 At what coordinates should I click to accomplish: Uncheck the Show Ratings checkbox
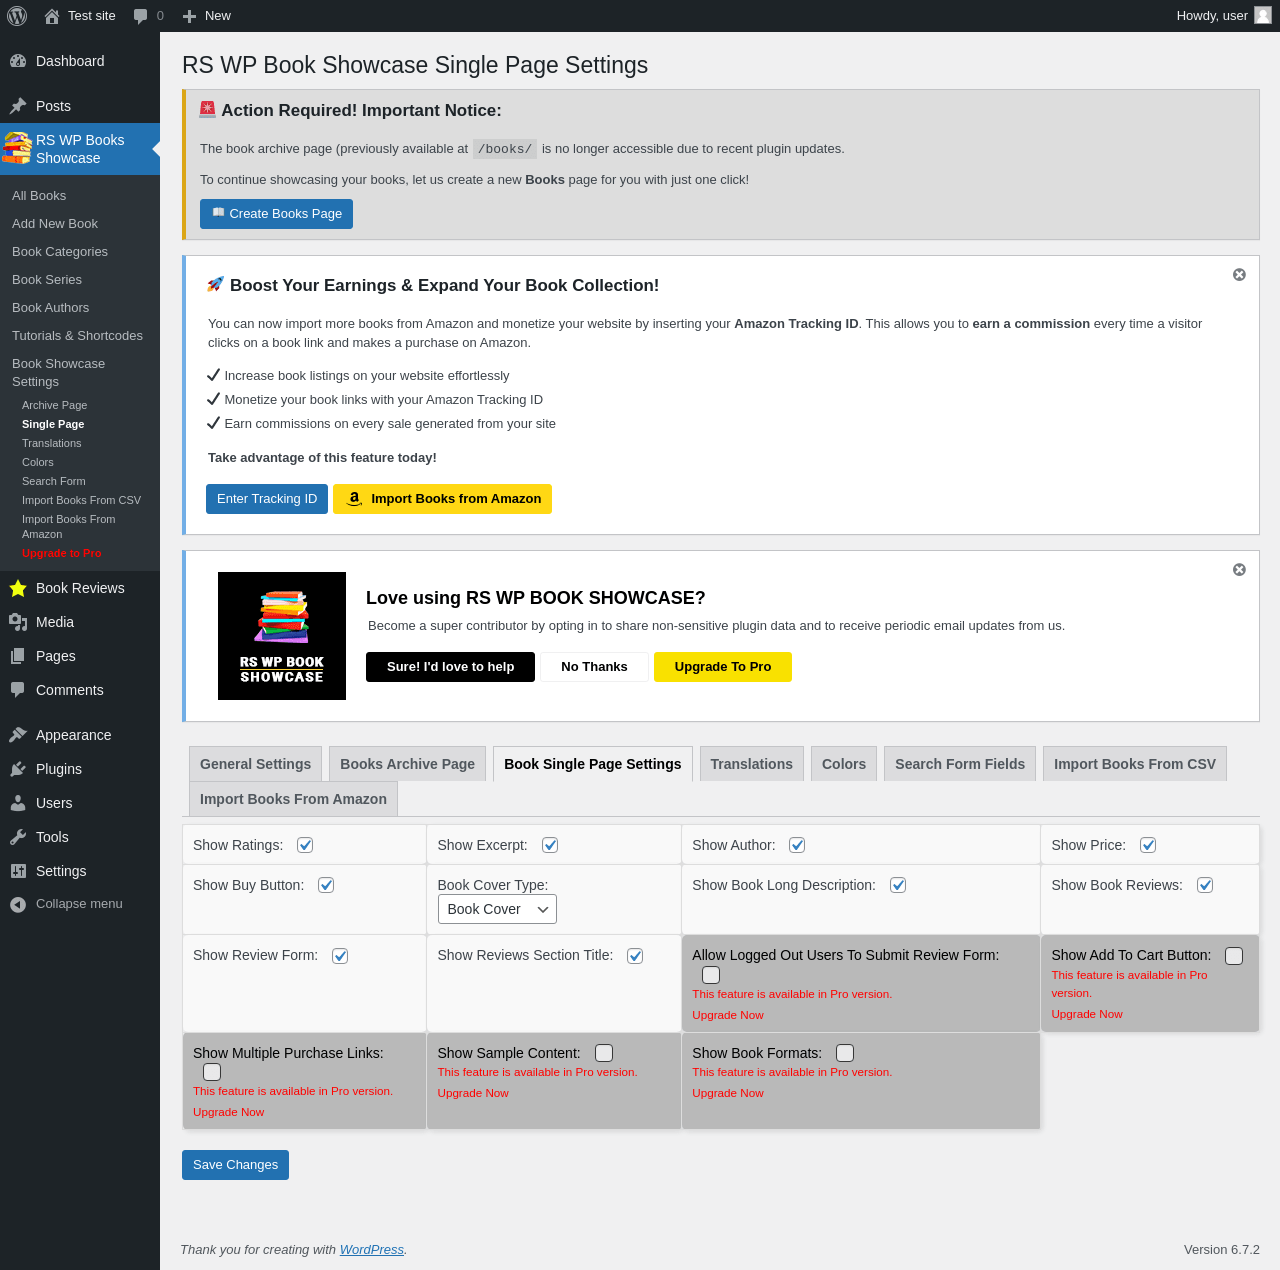pyautogui.click(x=305, y=845)
